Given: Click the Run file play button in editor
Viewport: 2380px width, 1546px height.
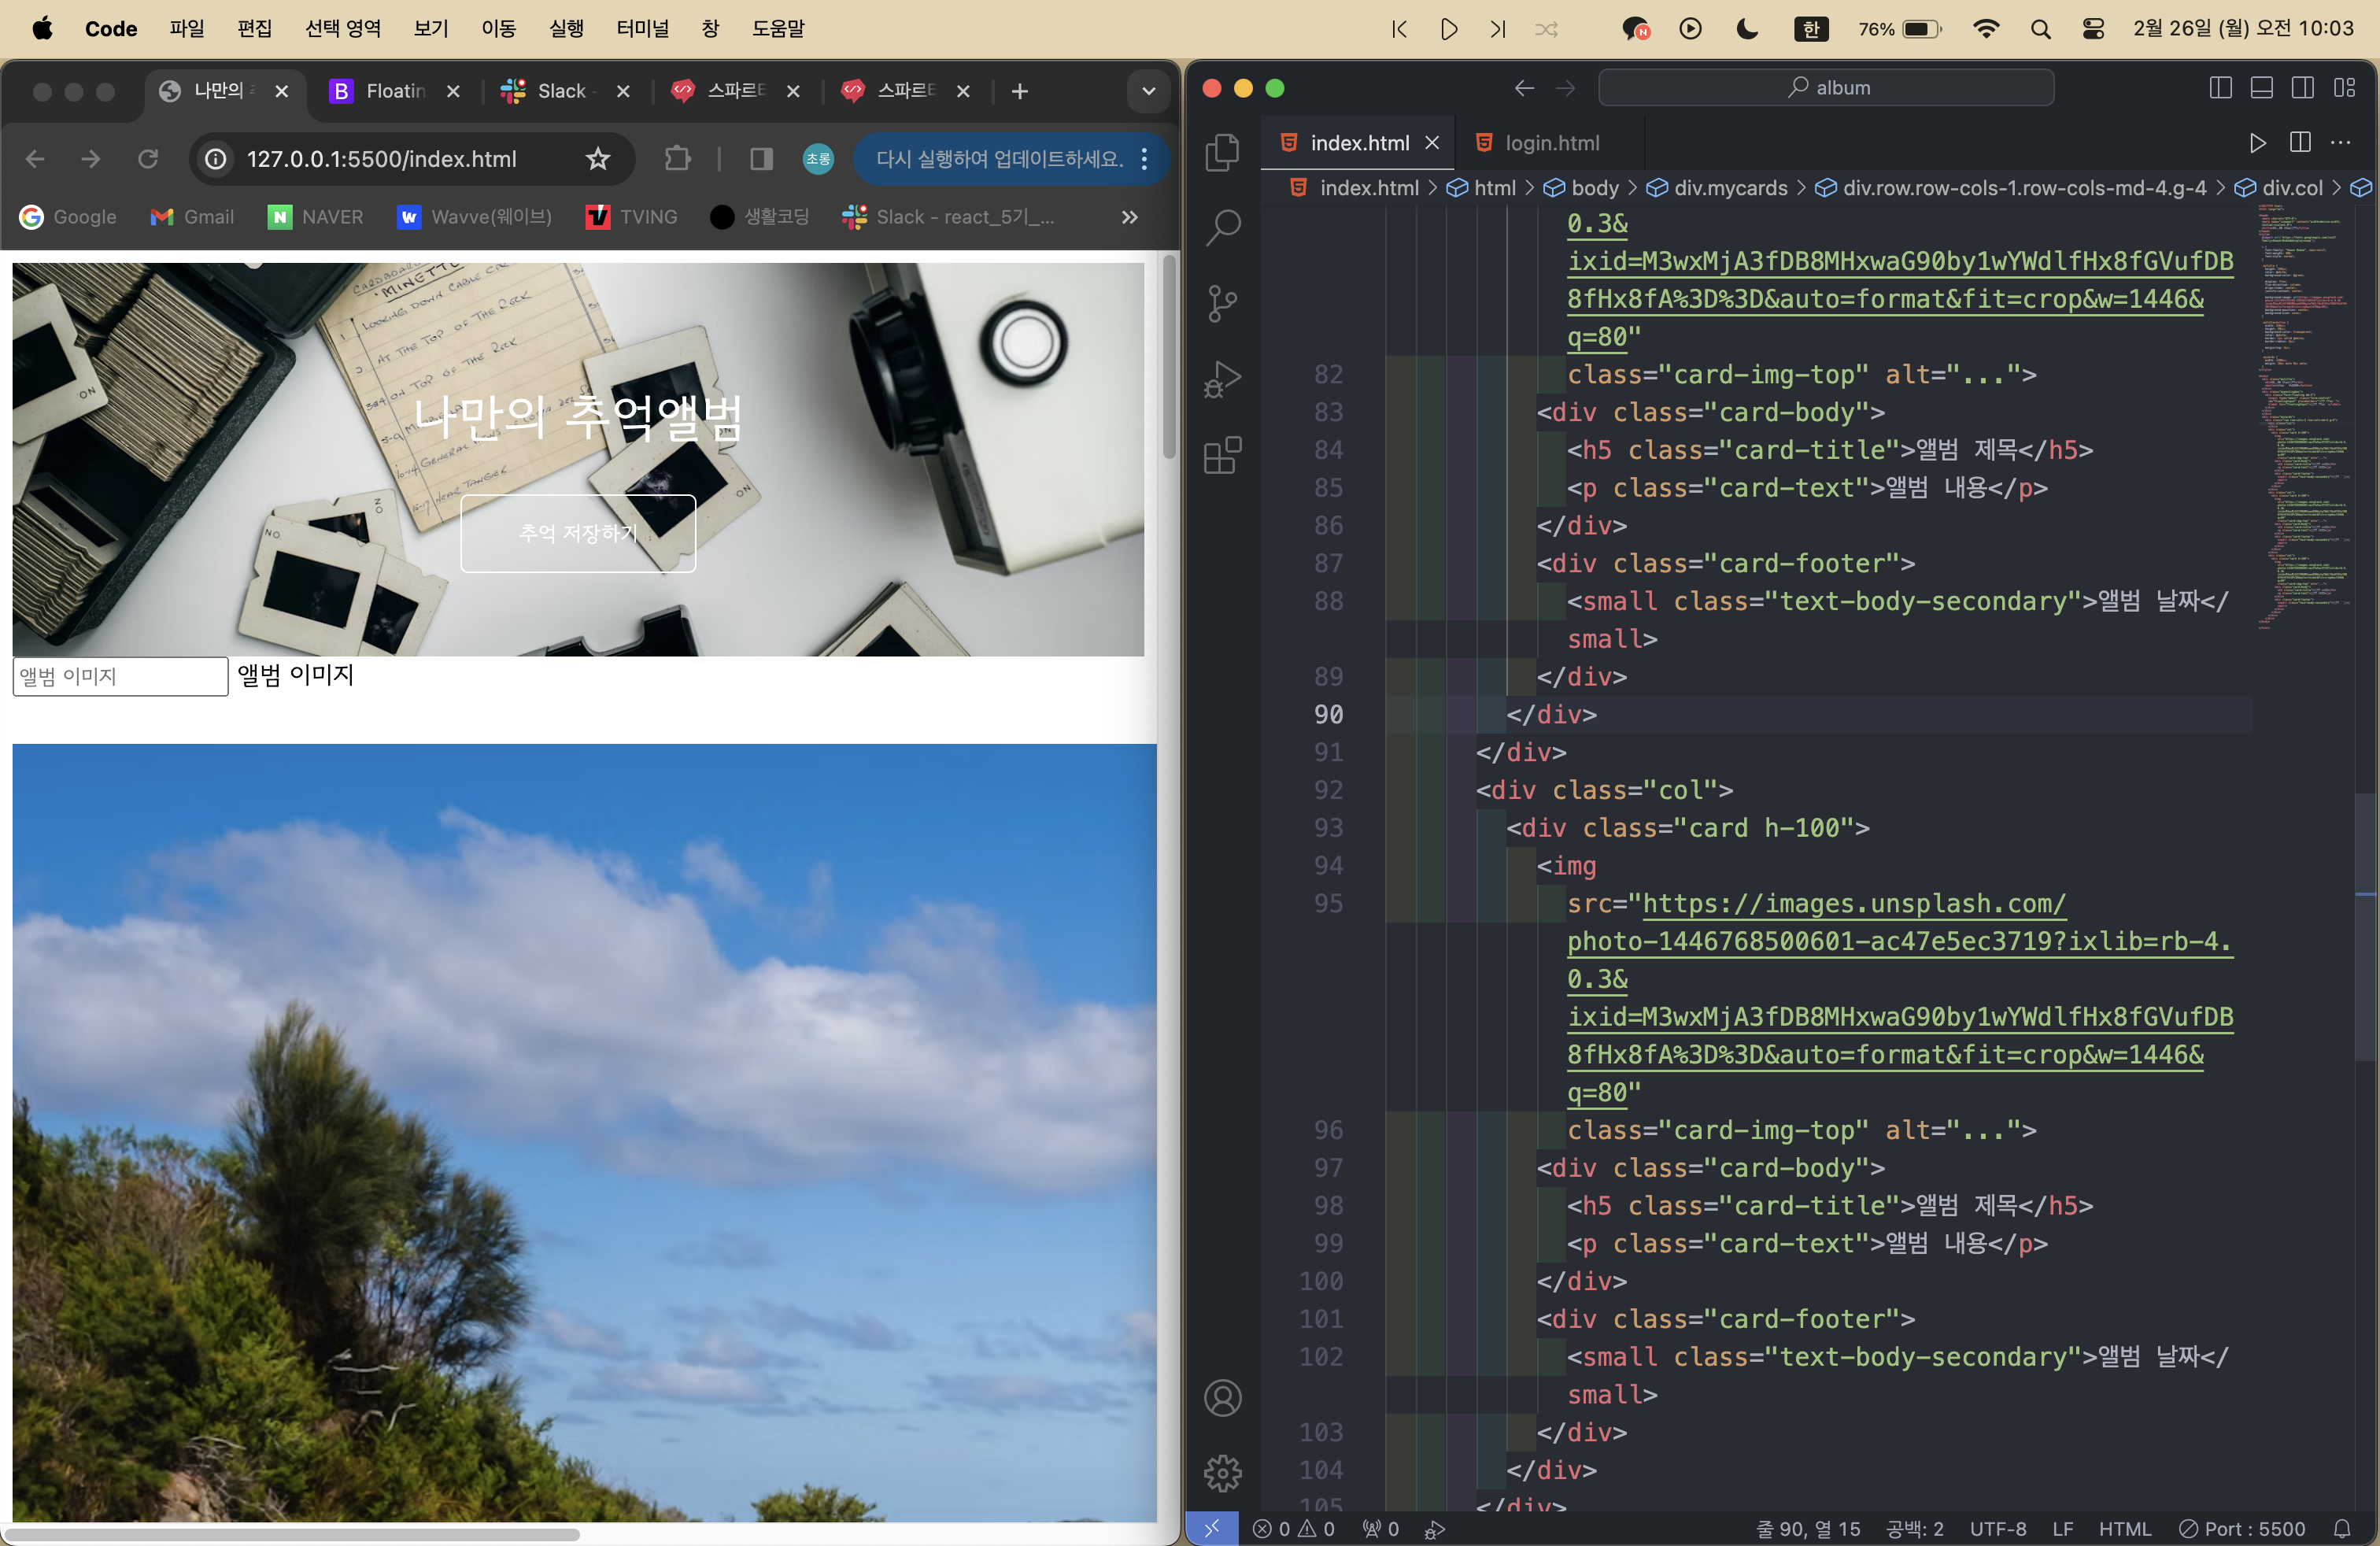Looking at the screenshot, I should click(x=2258, y=143).
